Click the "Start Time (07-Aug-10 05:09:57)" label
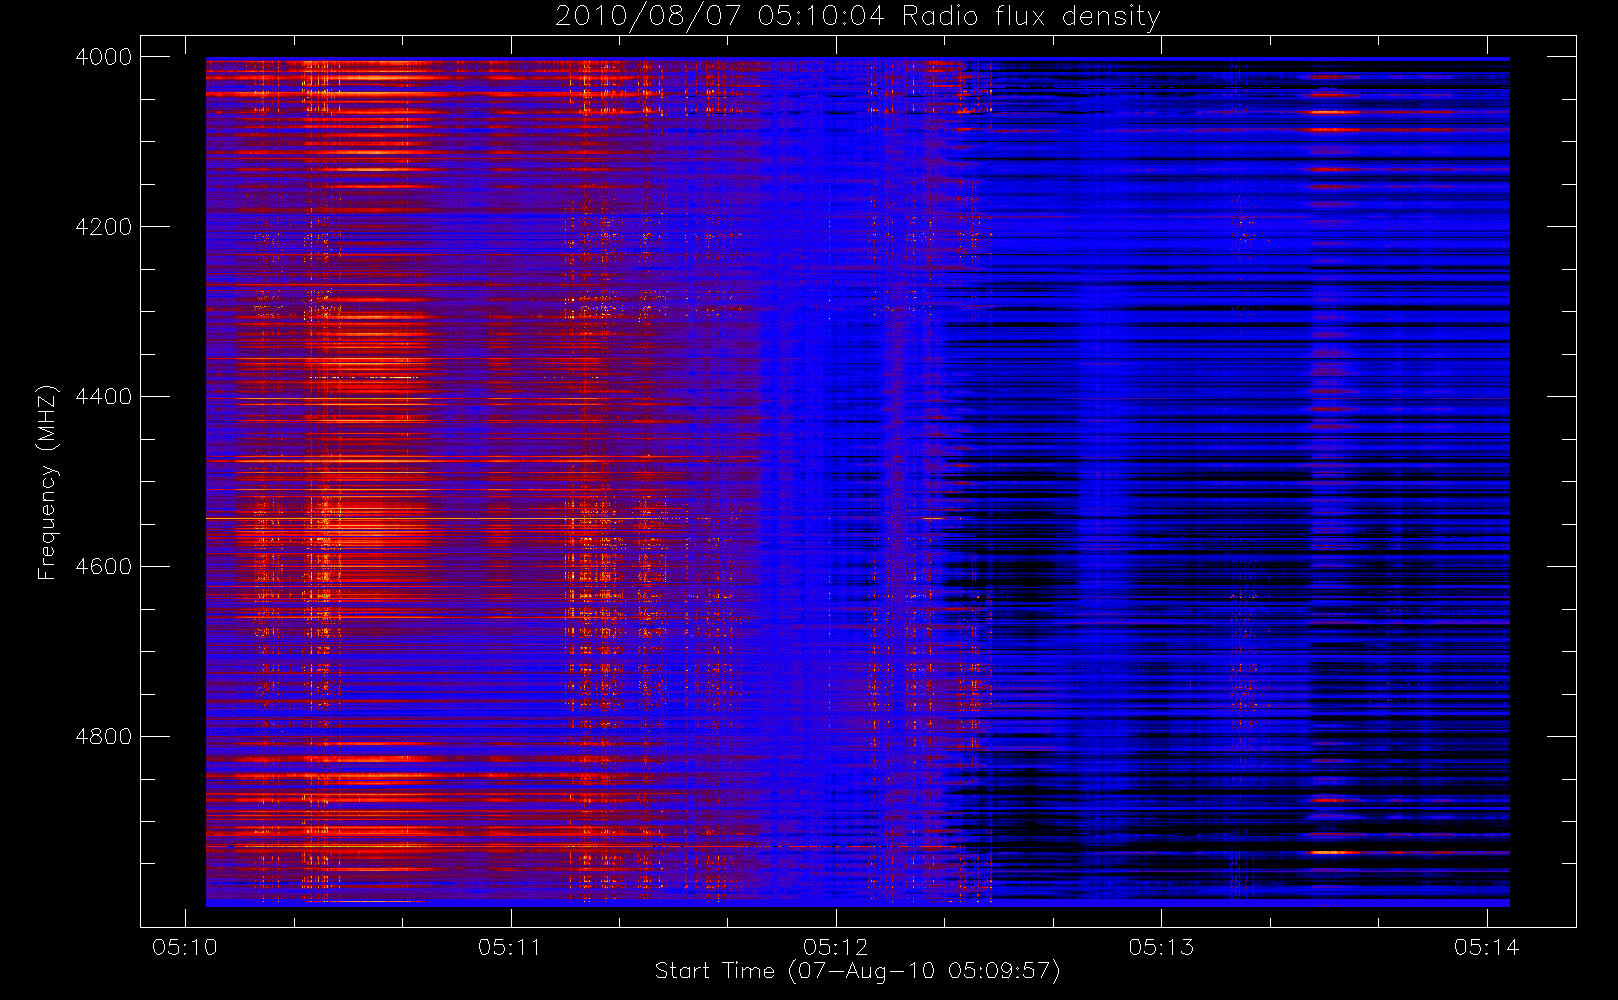Viewport: 1618px width, 1000px height. [x=857, y=970]
